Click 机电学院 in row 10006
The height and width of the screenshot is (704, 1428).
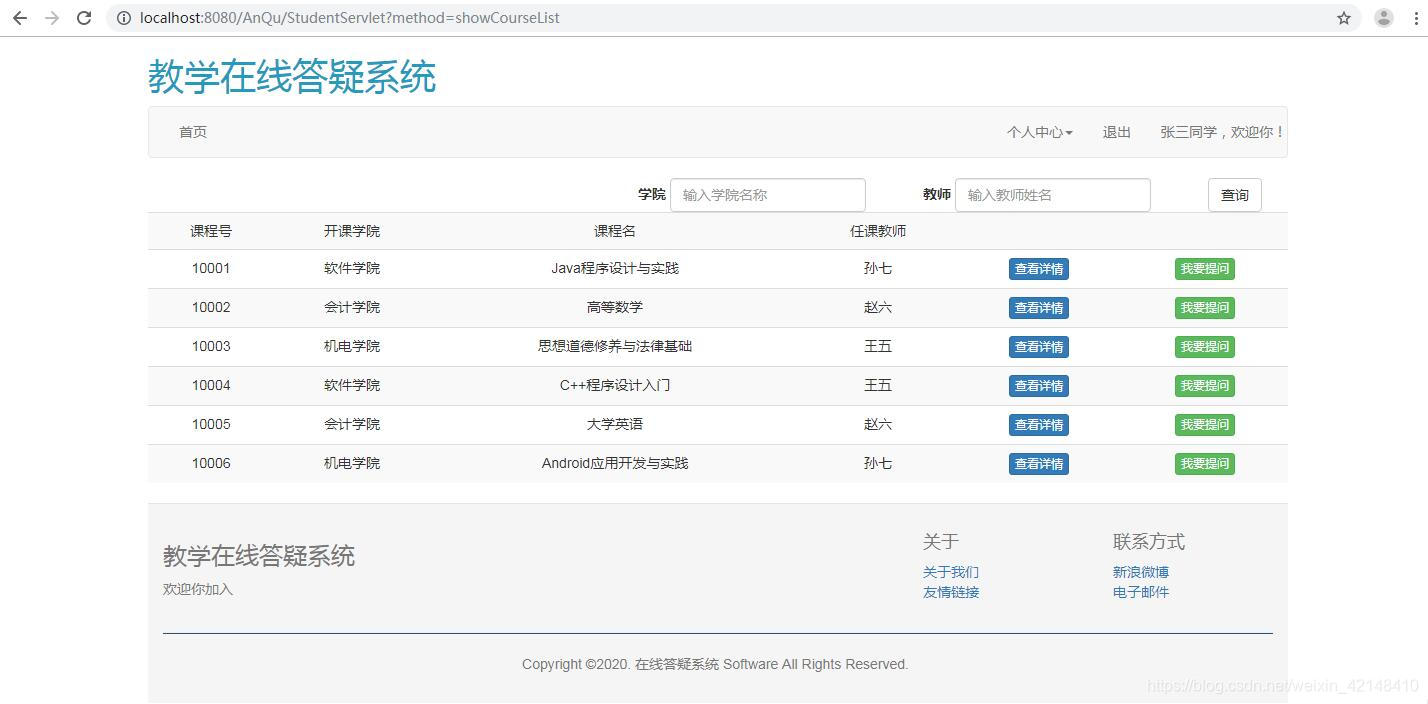352,464
